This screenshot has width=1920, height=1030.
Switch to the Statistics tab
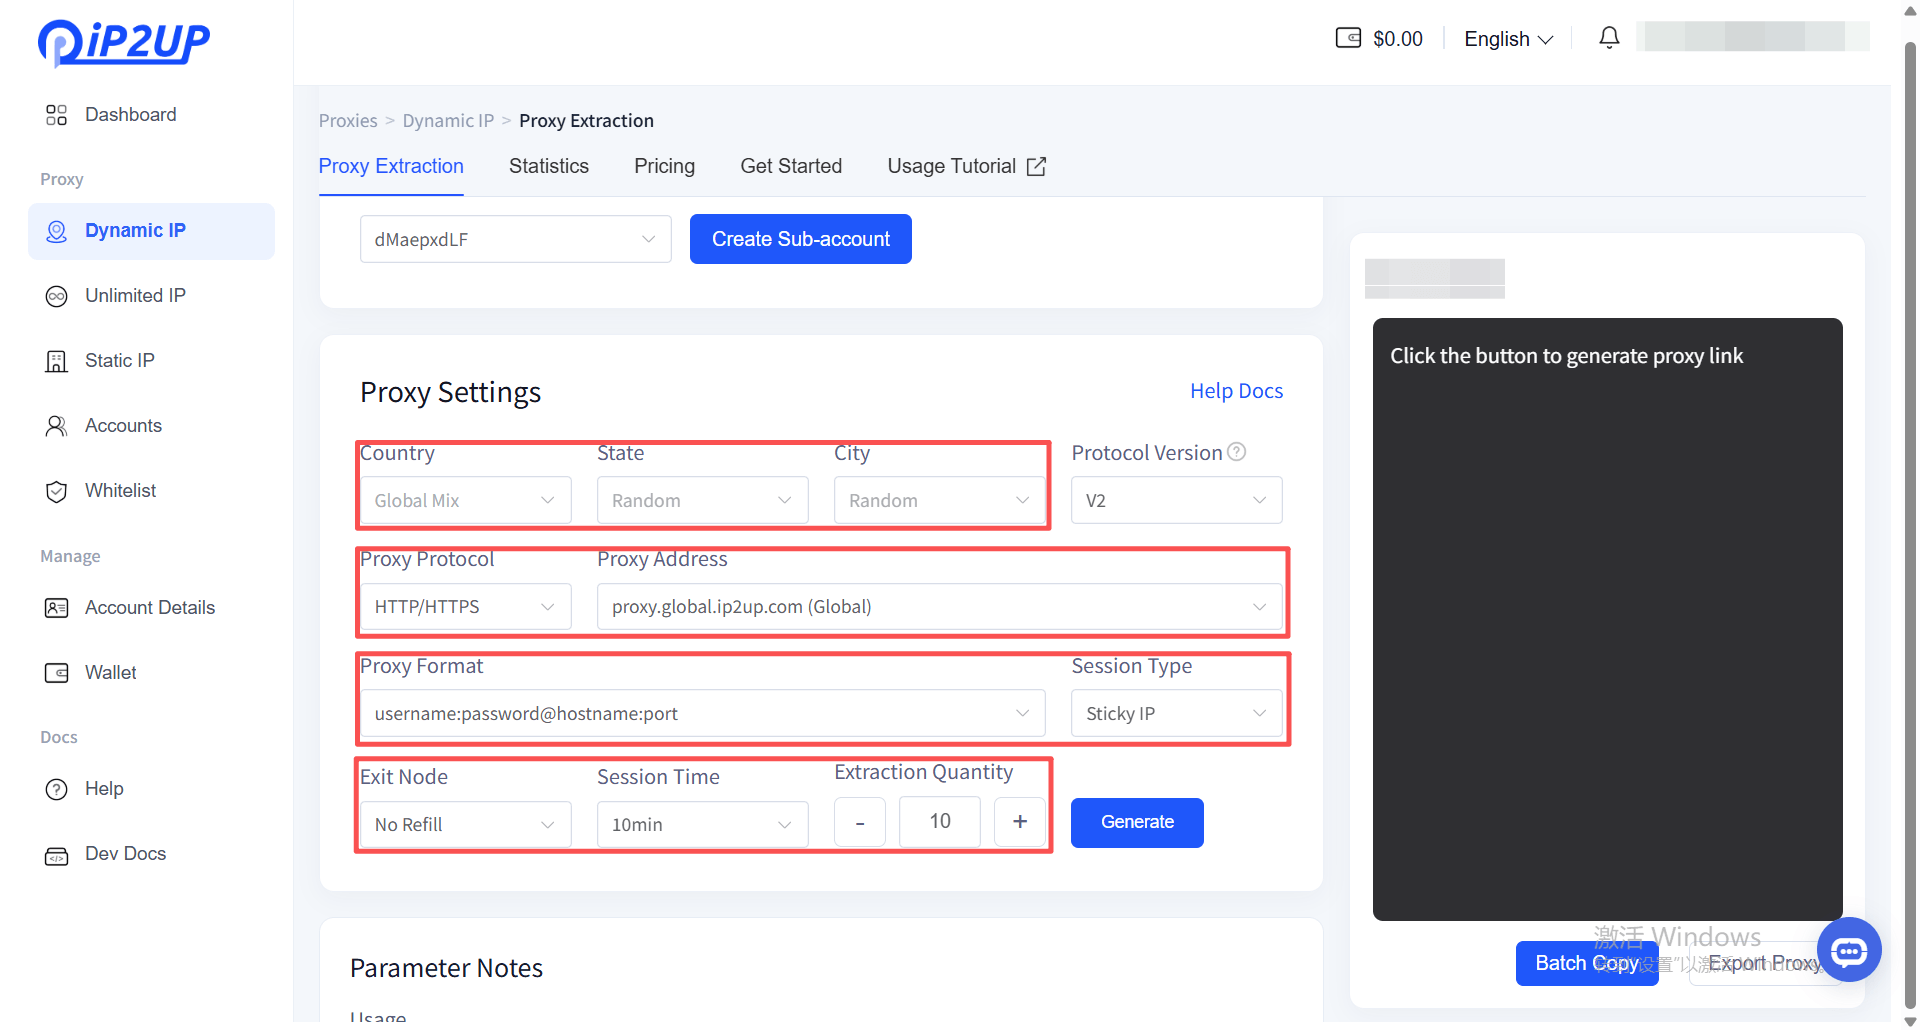pyautogui.click(x=549, y=167)
